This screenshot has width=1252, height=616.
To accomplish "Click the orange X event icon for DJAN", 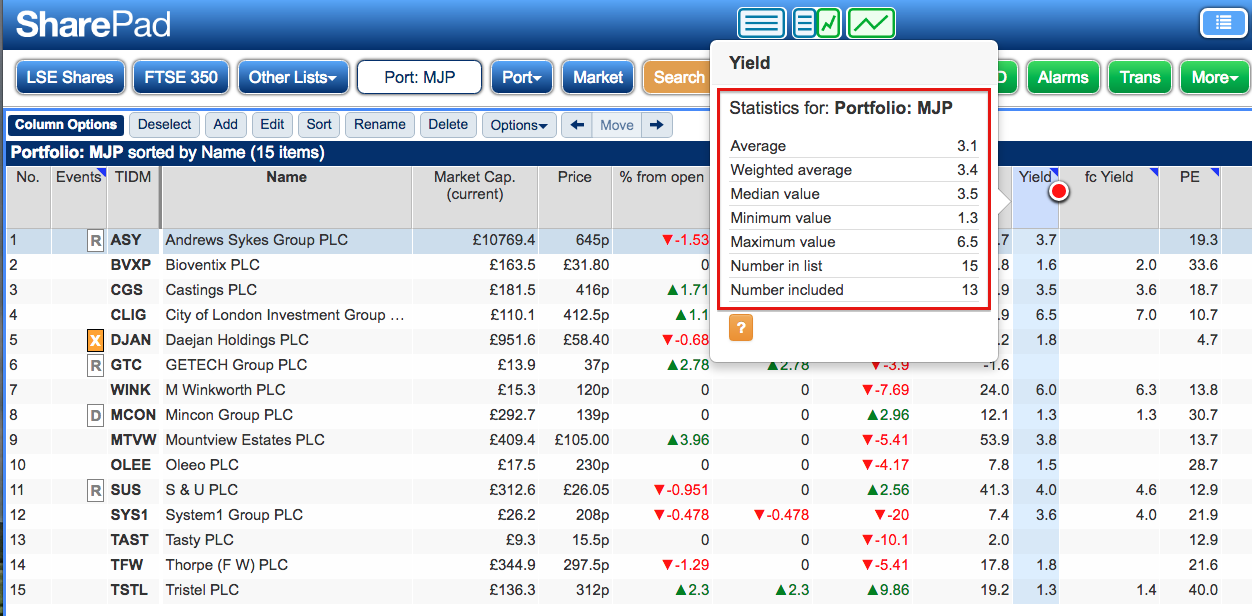I will point(95,340).
